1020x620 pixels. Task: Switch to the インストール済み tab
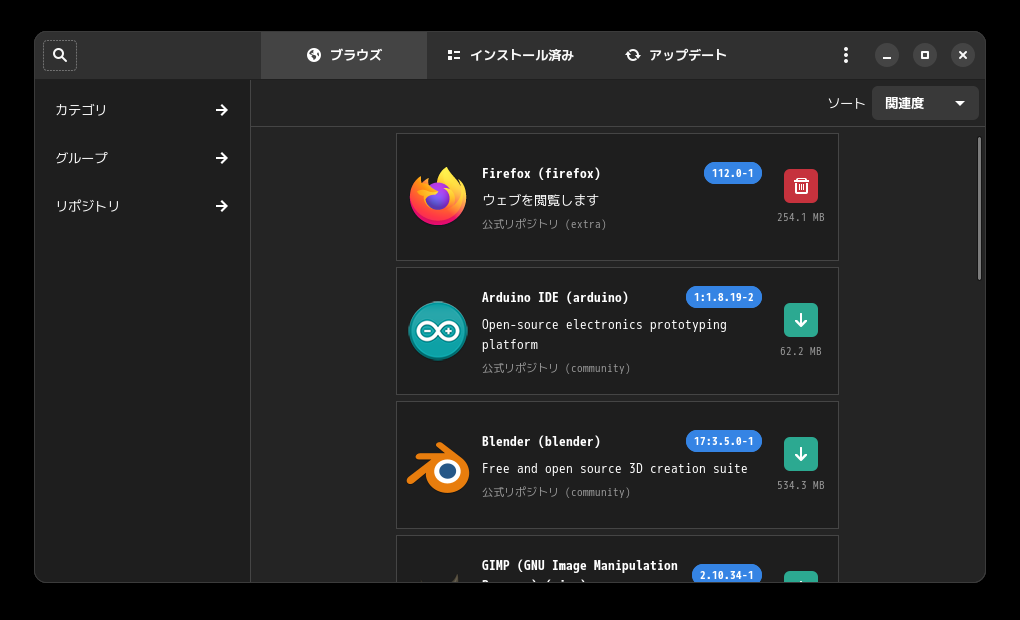511,55
